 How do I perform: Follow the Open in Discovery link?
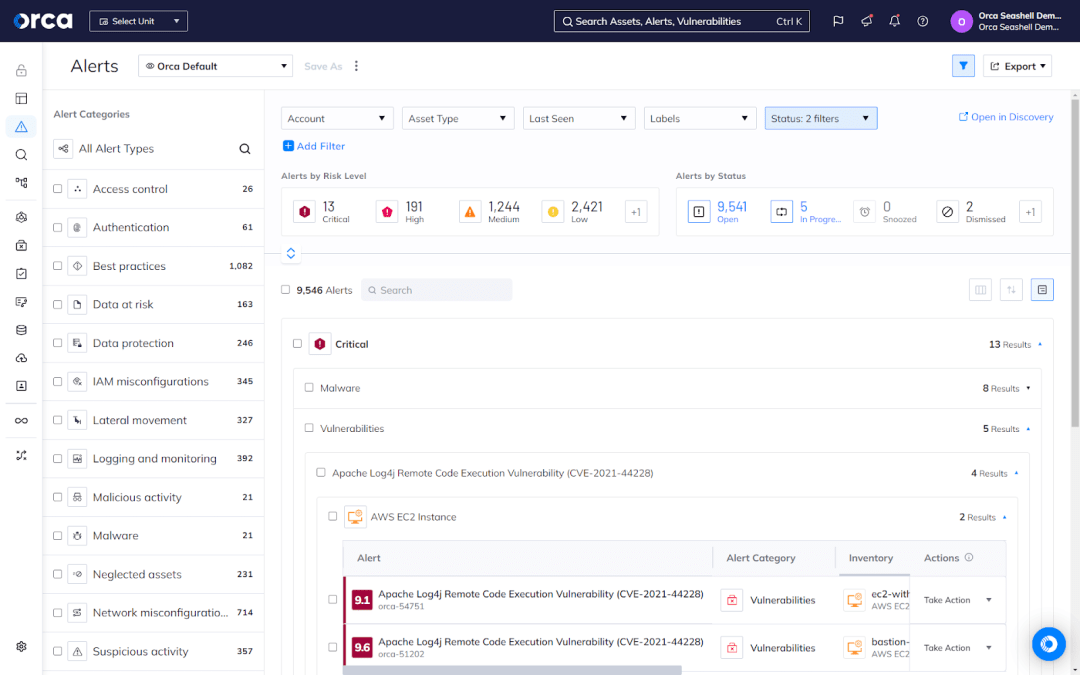pyautogui.click(x=1006, y=117)
